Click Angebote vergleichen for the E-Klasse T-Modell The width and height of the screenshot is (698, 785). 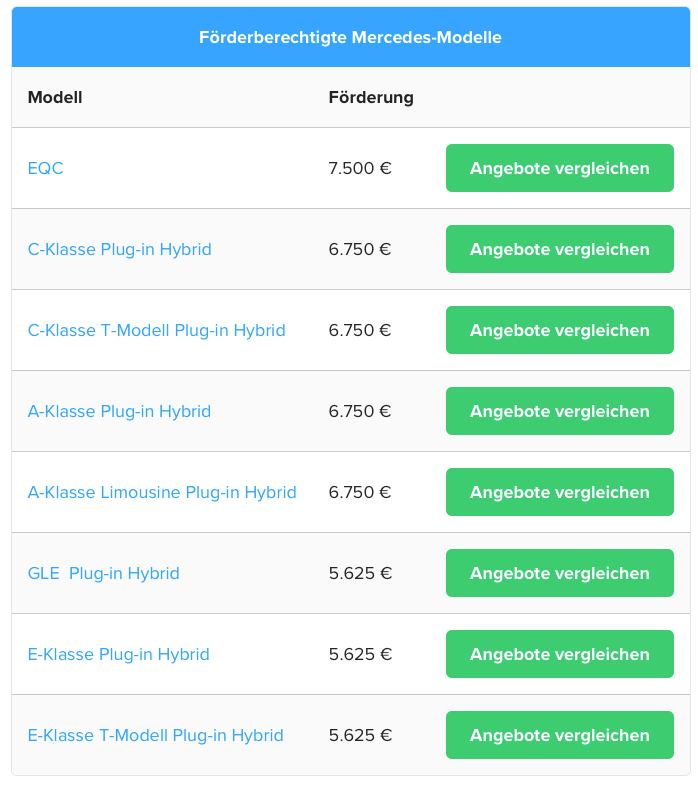click(x=560, y=736)
